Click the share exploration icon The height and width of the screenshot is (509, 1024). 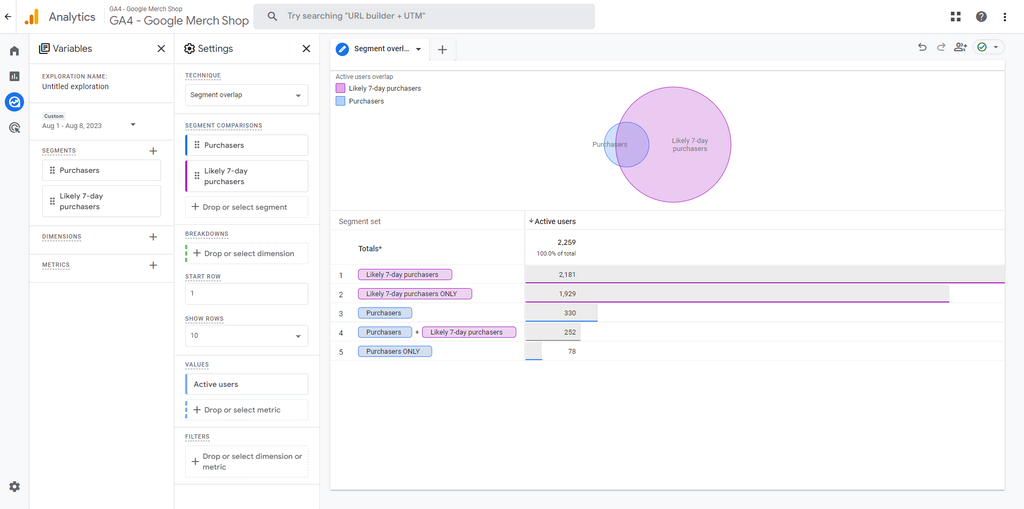click(x=961, y=47)
